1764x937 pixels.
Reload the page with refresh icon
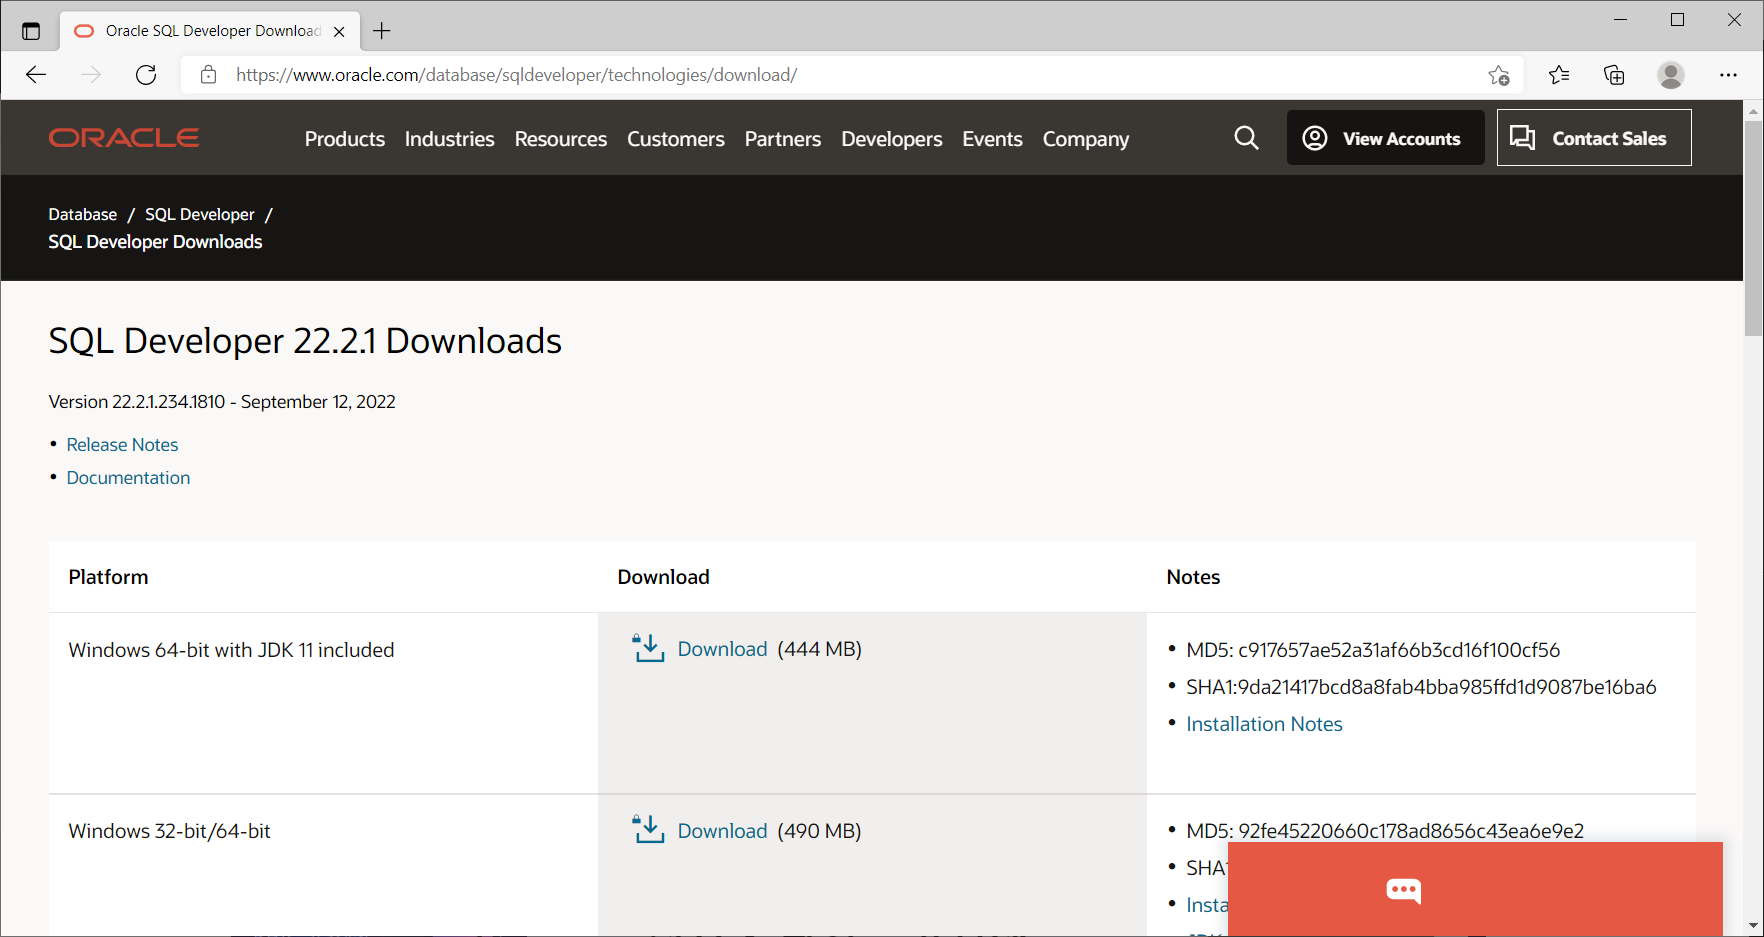click(x=146, y=75)
